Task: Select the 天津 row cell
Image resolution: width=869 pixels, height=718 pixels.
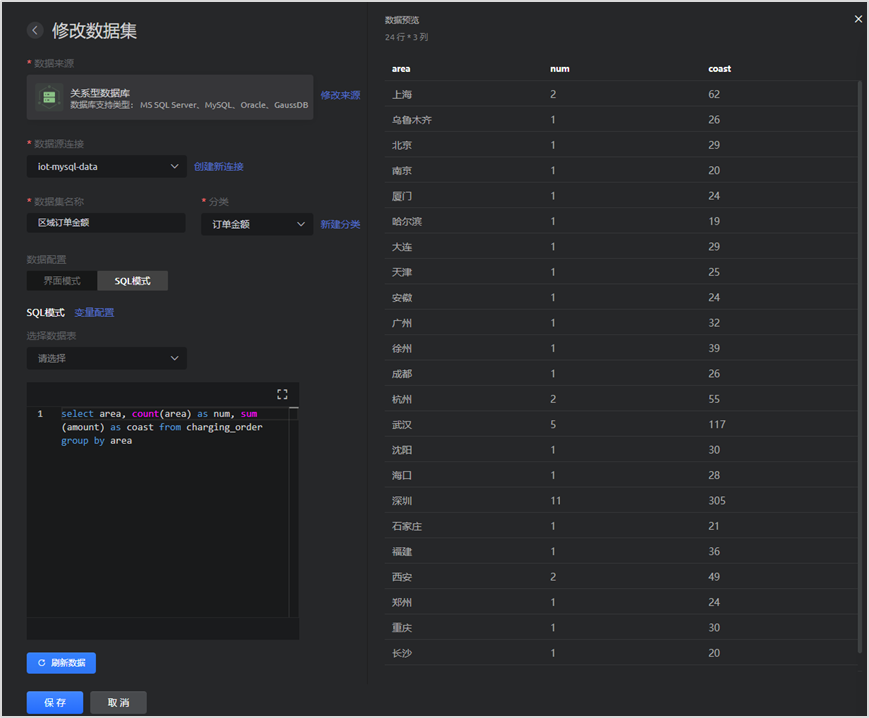Action: click(x=402, y=273)
